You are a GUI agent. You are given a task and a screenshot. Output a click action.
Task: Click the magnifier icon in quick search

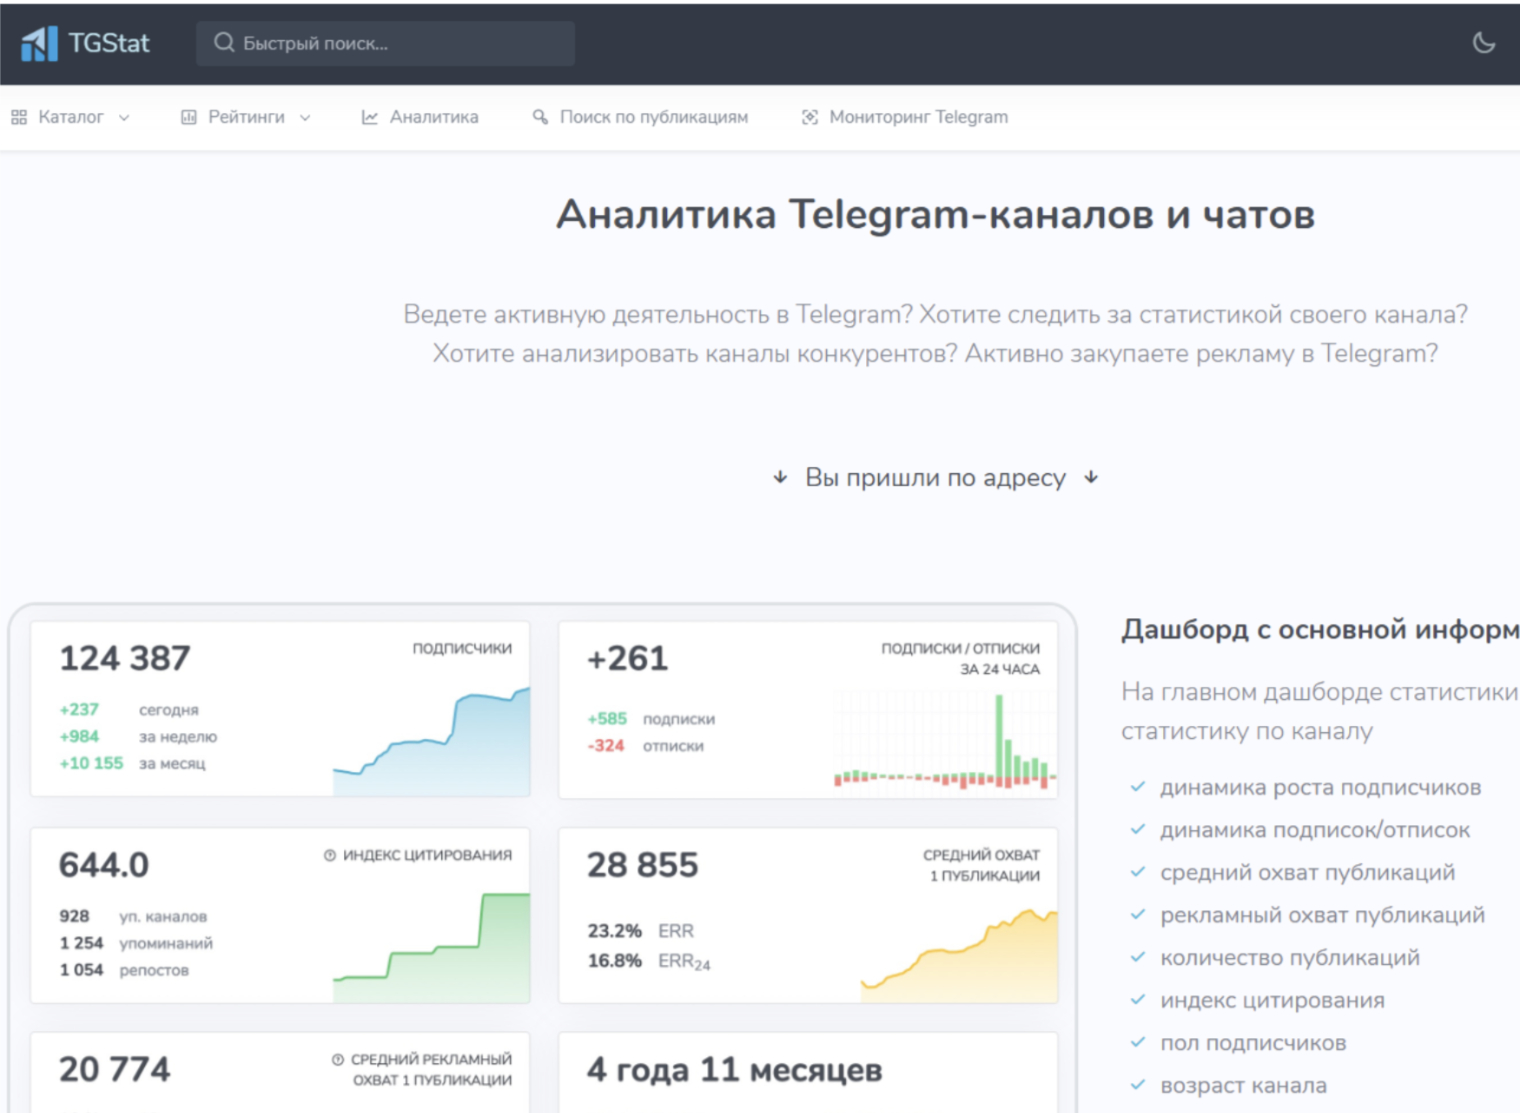pyautogui.click(x=224, y=43)
